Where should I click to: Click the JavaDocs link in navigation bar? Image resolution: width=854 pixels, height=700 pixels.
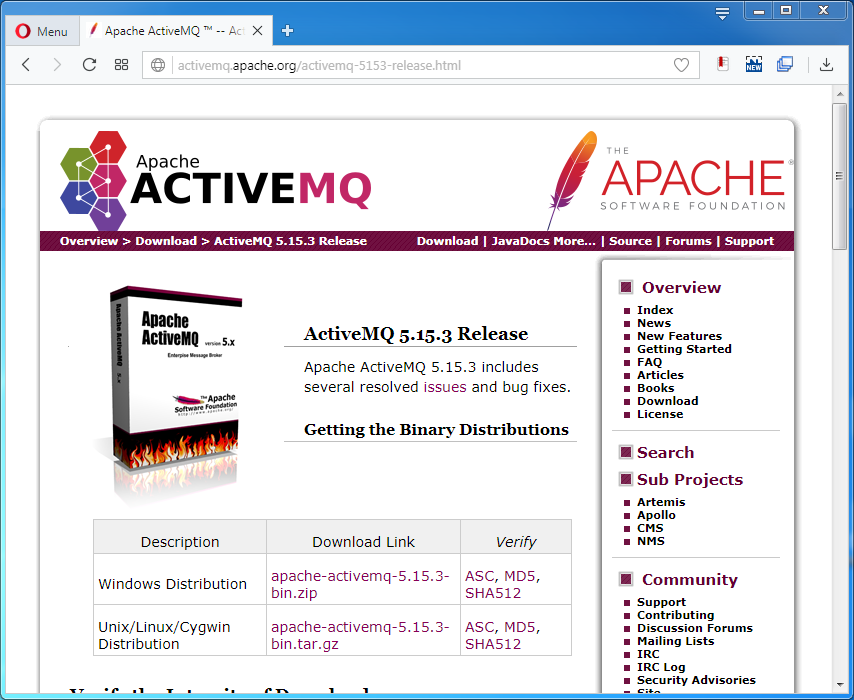tap(544, 241)
